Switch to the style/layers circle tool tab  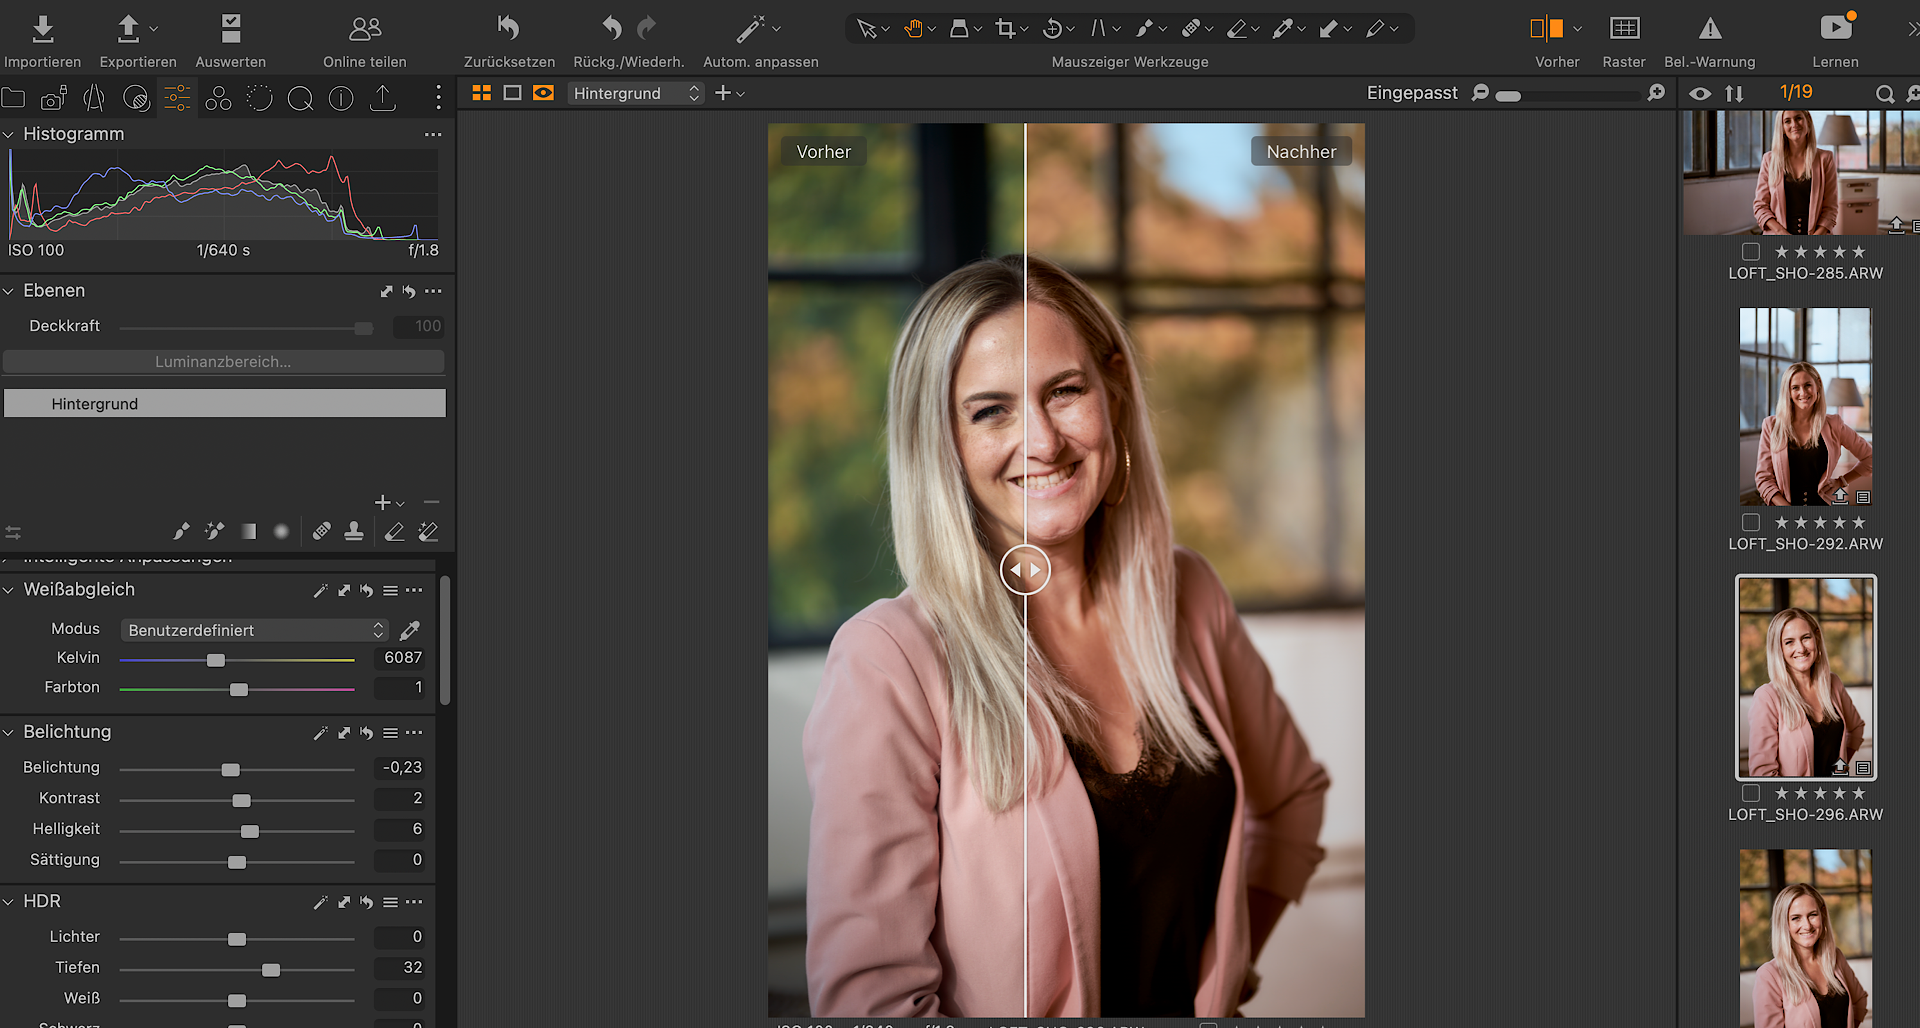point(136,98)
